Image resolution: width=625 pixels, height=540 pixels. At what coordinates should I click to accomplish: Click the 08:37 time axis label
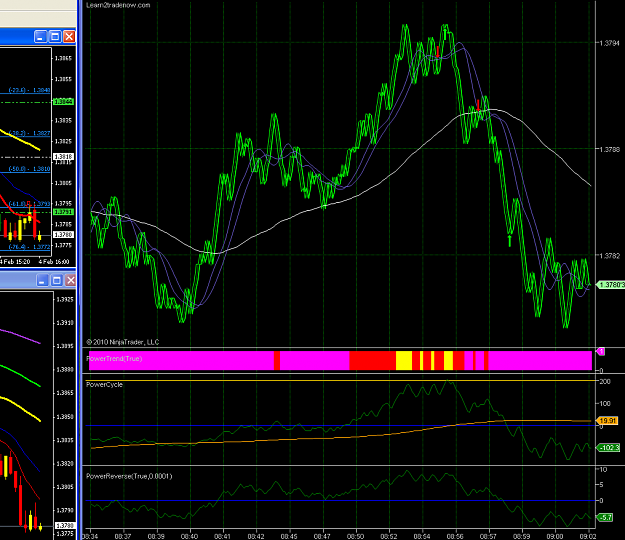(123, 536)
